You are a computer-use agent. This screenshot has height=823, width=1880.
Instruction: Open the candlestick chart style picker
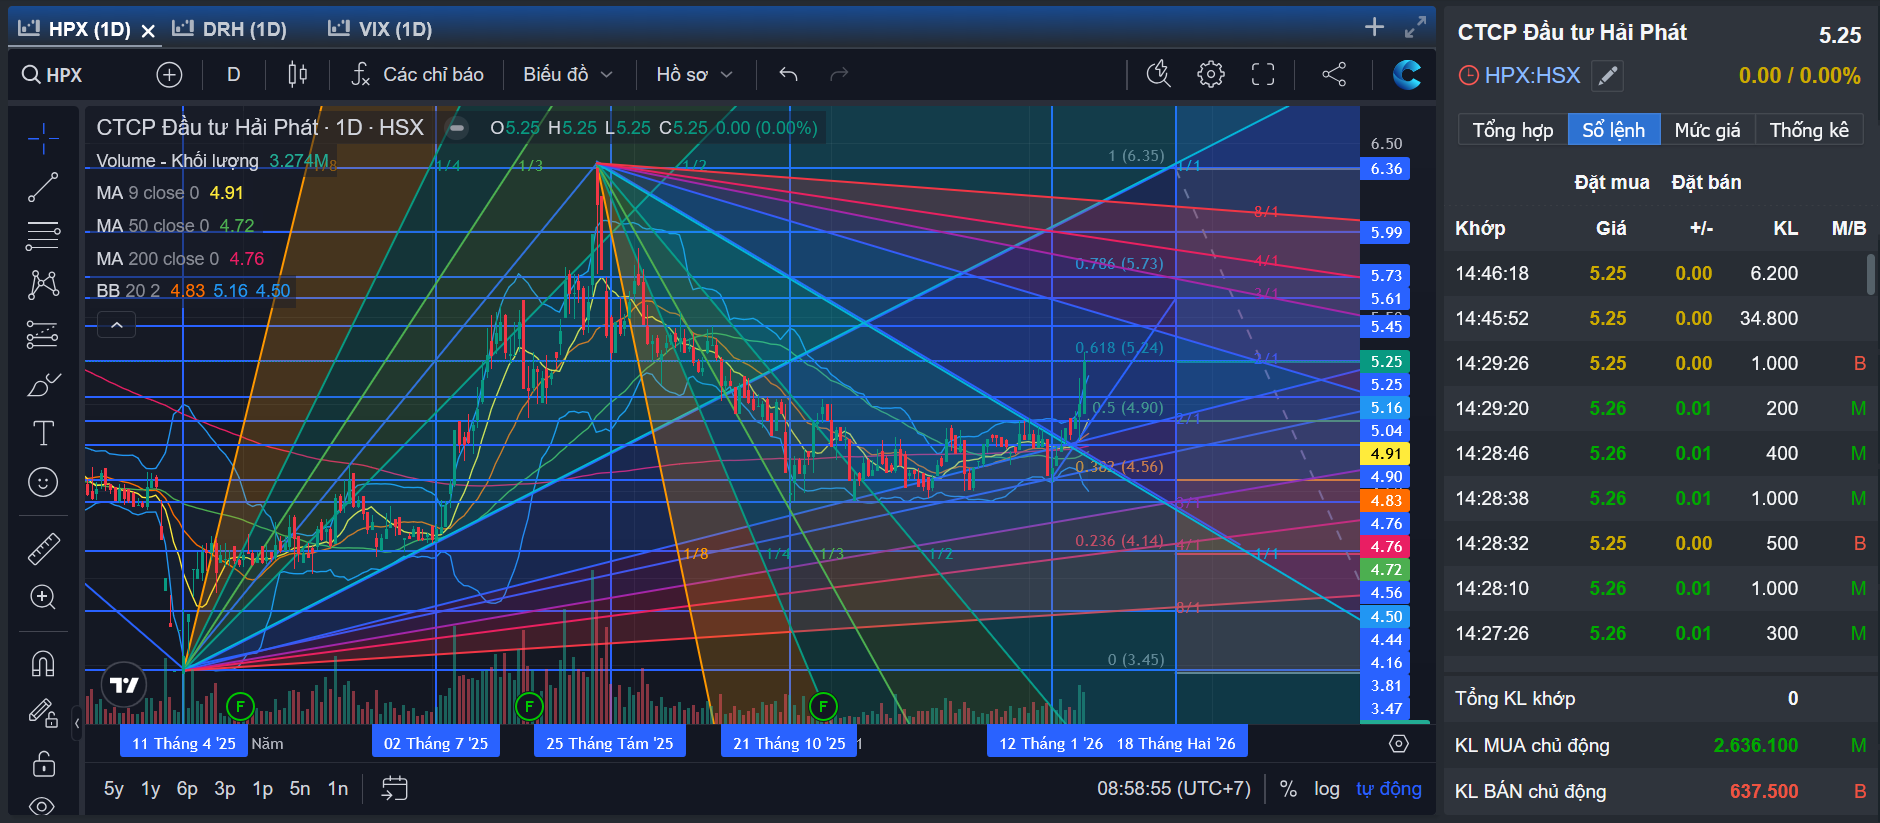pos(297,75)
